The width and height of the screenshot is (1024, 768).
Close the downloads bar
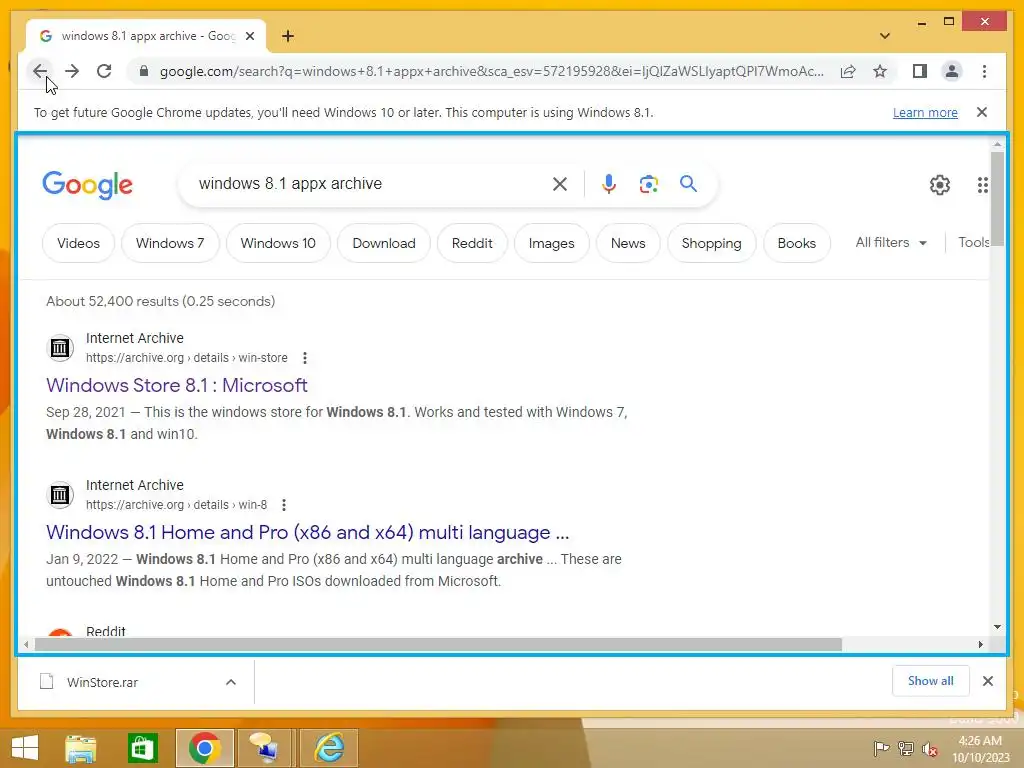(x=987, y=681)
